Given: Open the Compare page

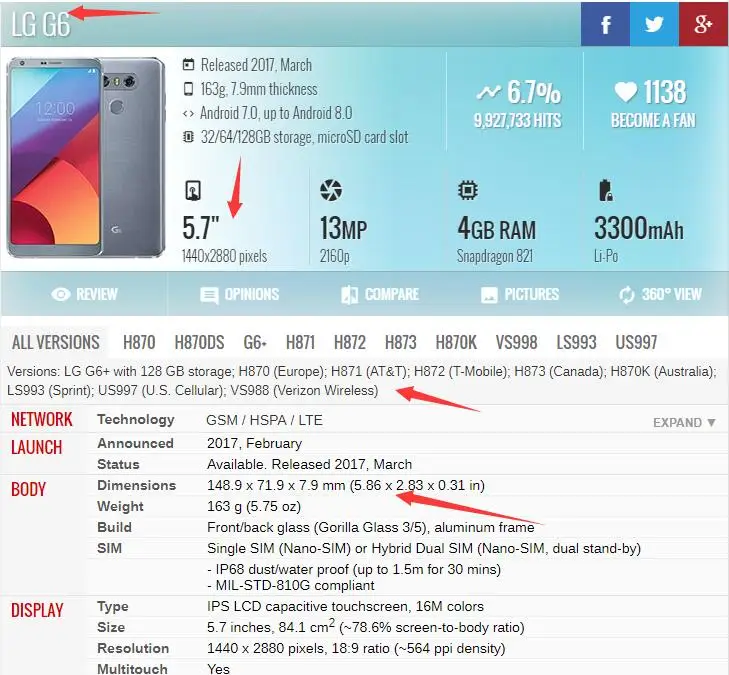Looking at the screenshot, I should point(380,294).
